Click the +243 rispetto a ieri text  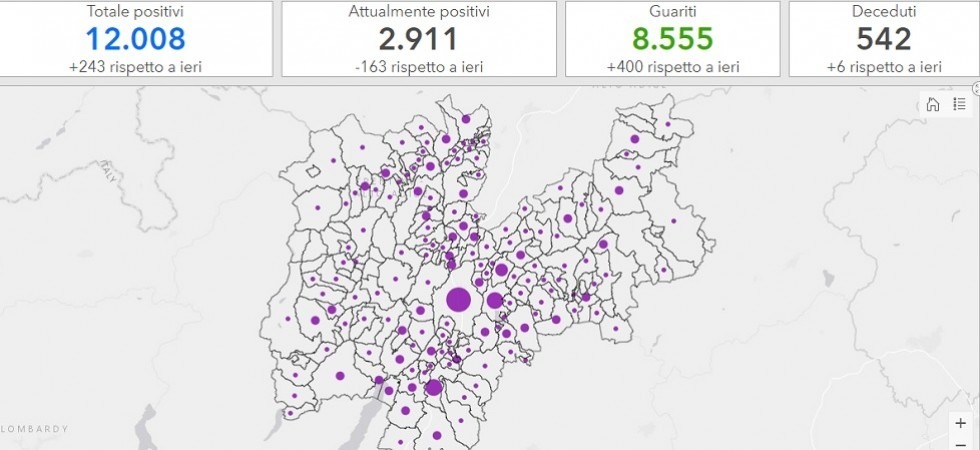[135, 67]
